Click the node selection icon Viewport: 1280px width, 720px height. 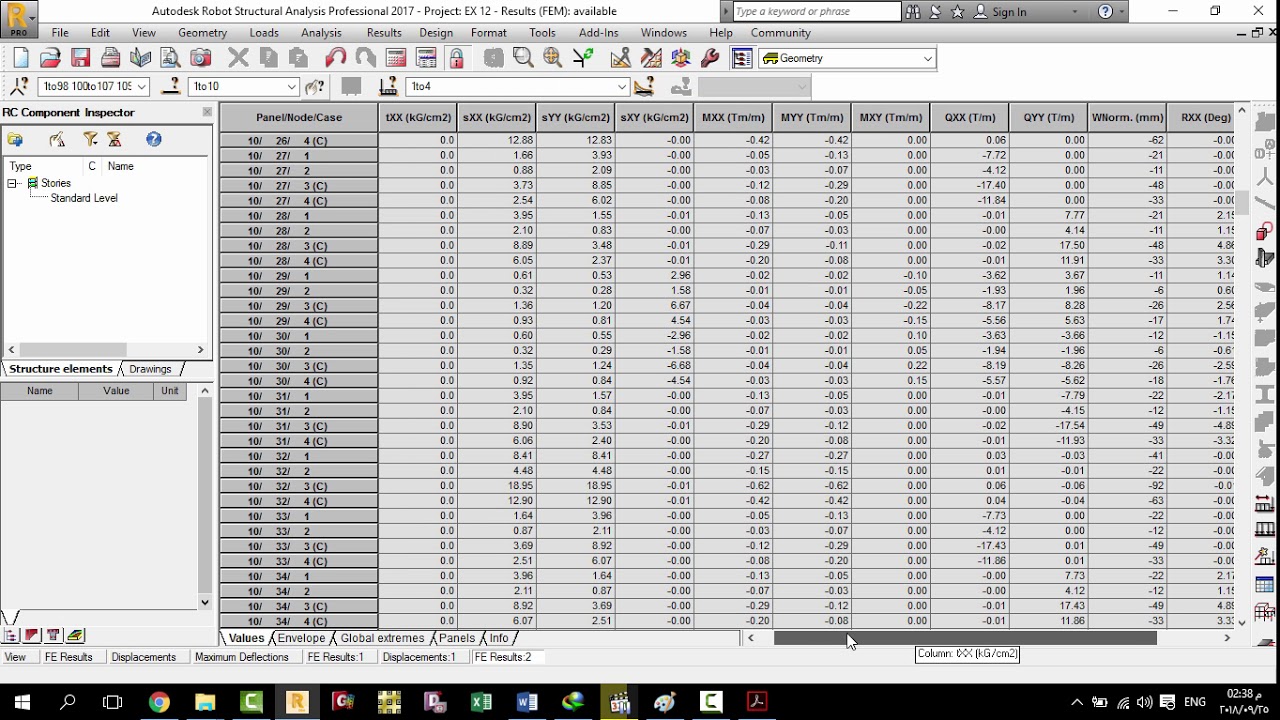tap(20, 87)
